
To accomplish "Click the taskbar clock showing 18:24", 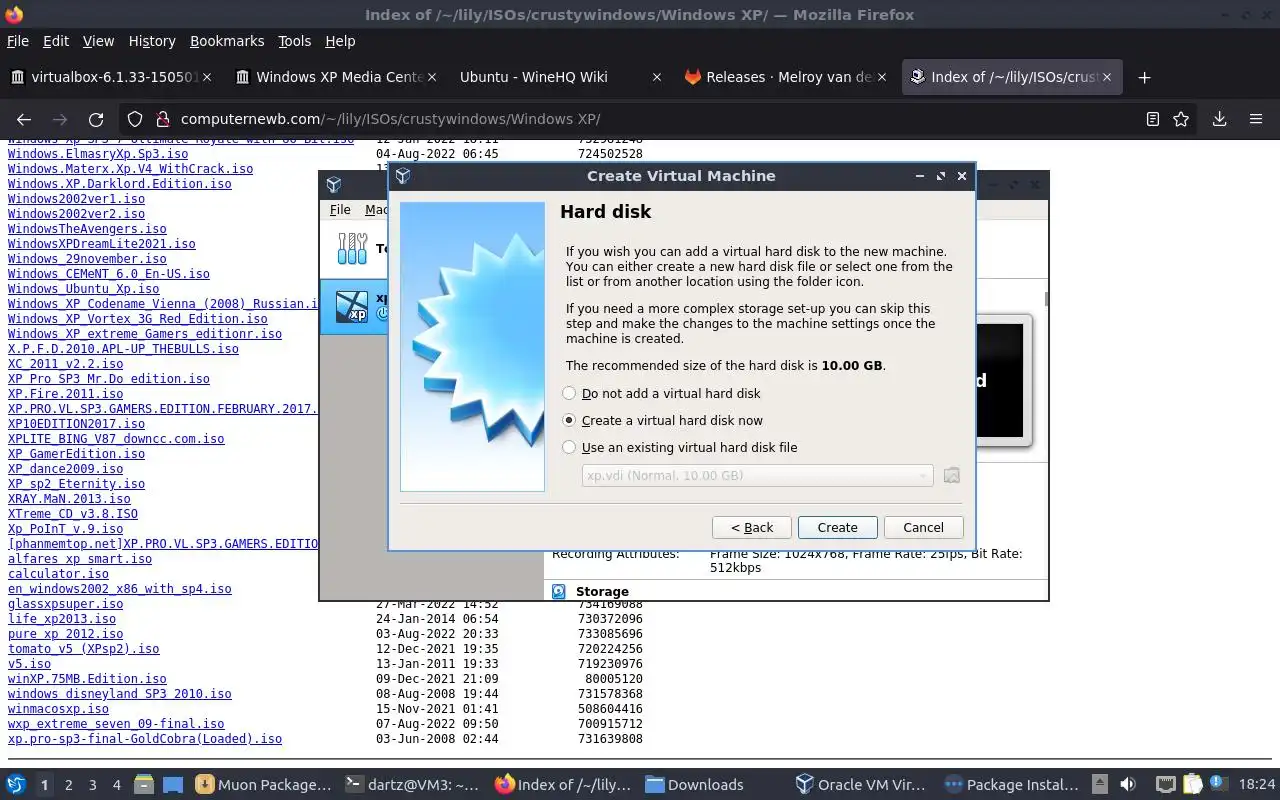I will (1257, 785).
